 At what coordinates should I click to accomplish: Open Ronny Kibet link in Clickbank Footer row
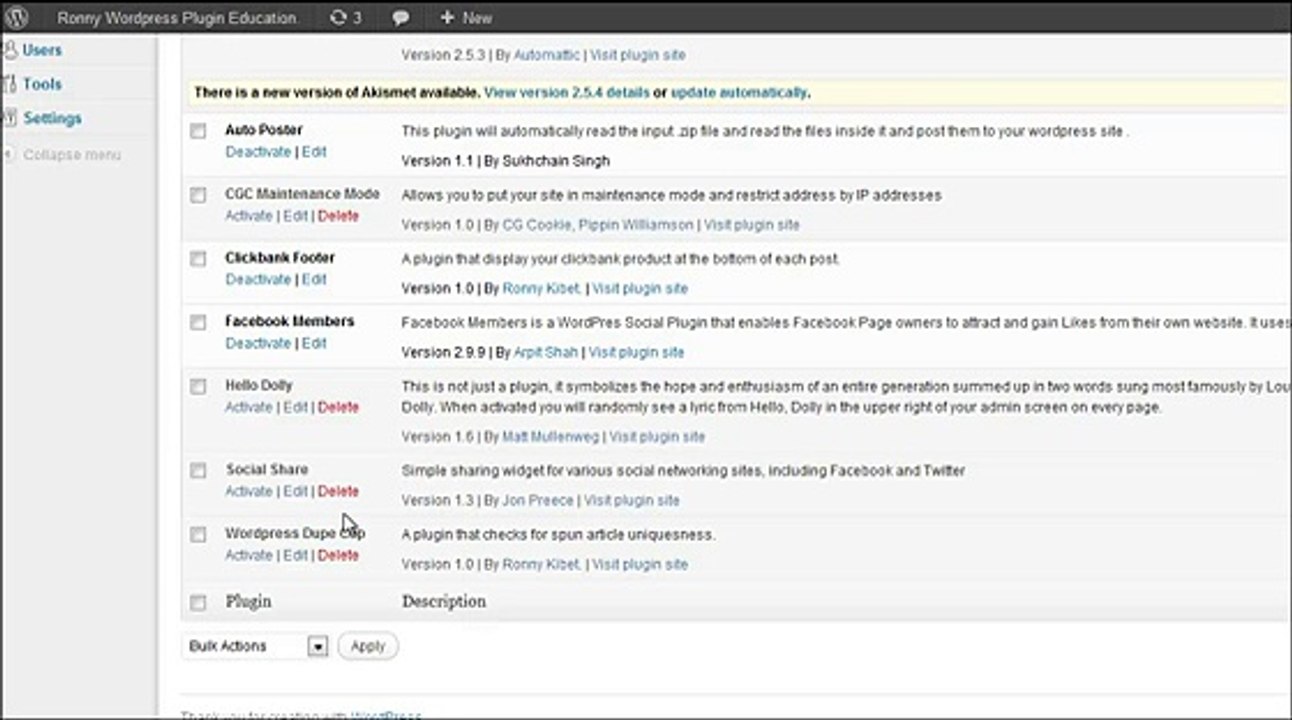click(541, 288)
